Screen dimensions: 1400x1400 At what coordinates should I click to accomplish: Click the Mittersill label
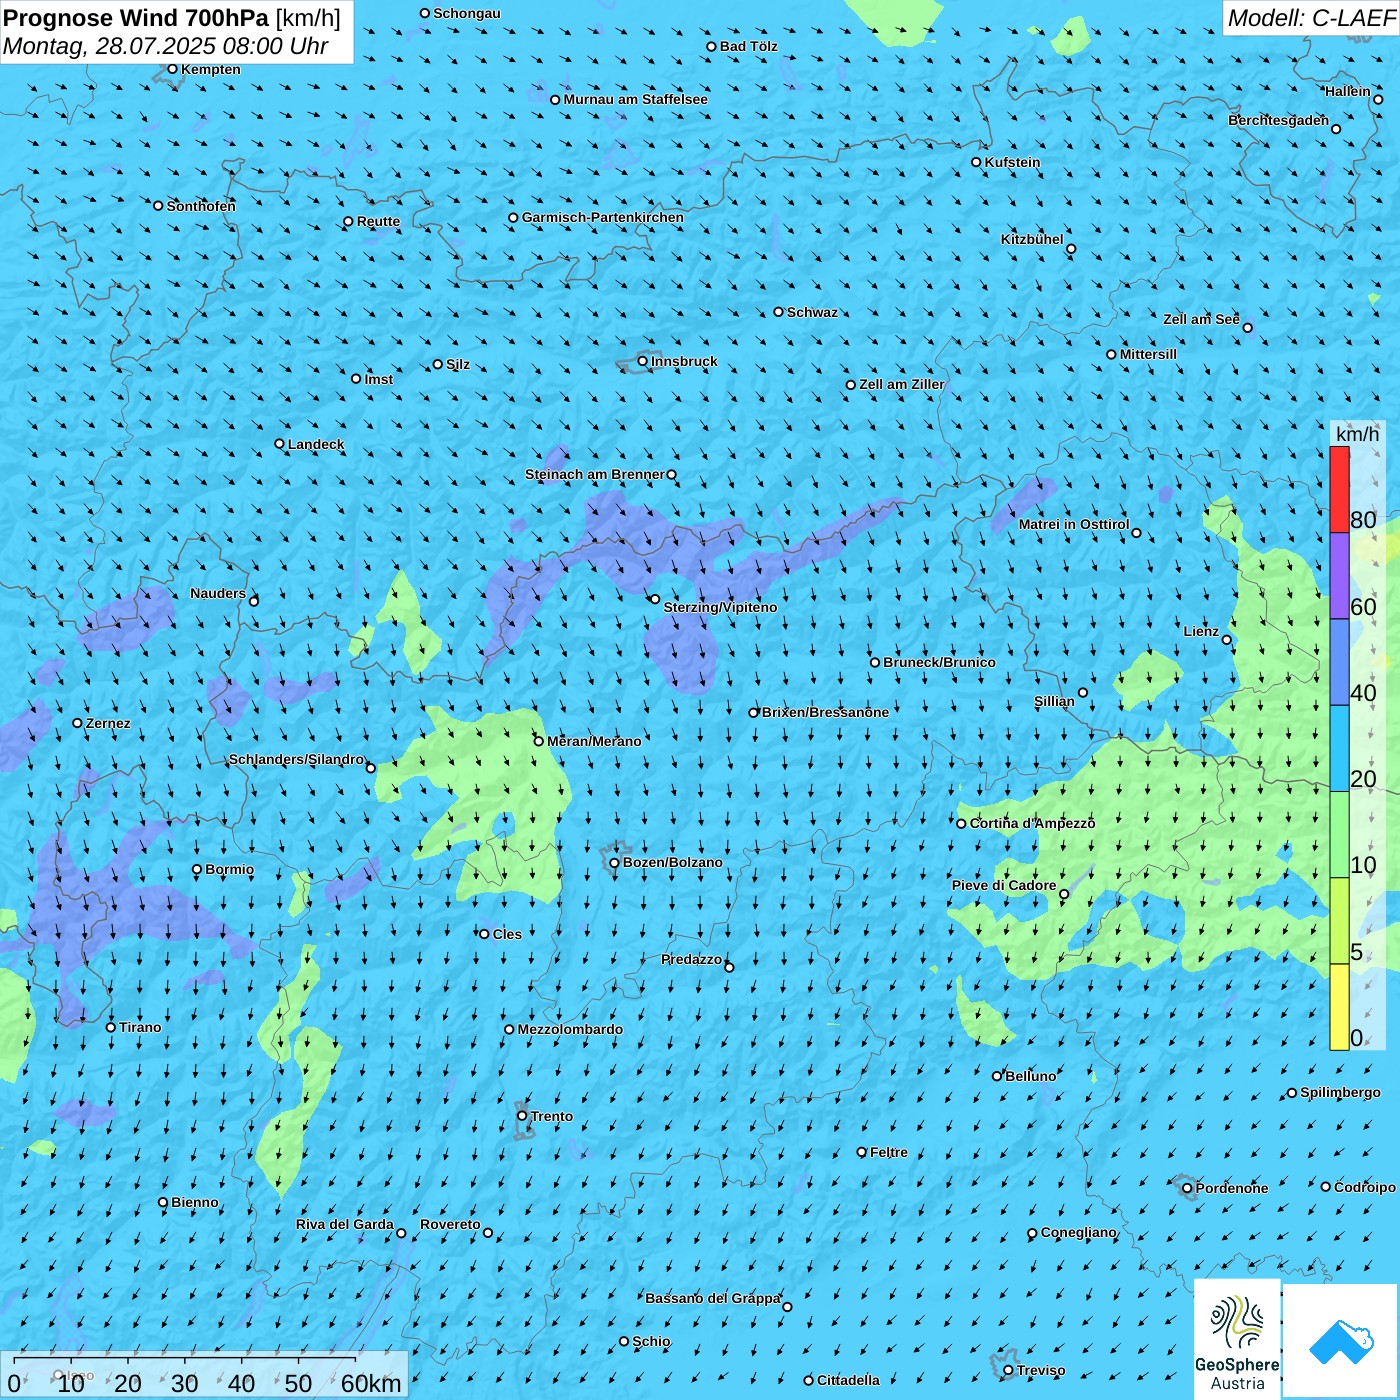(1148, 354)
